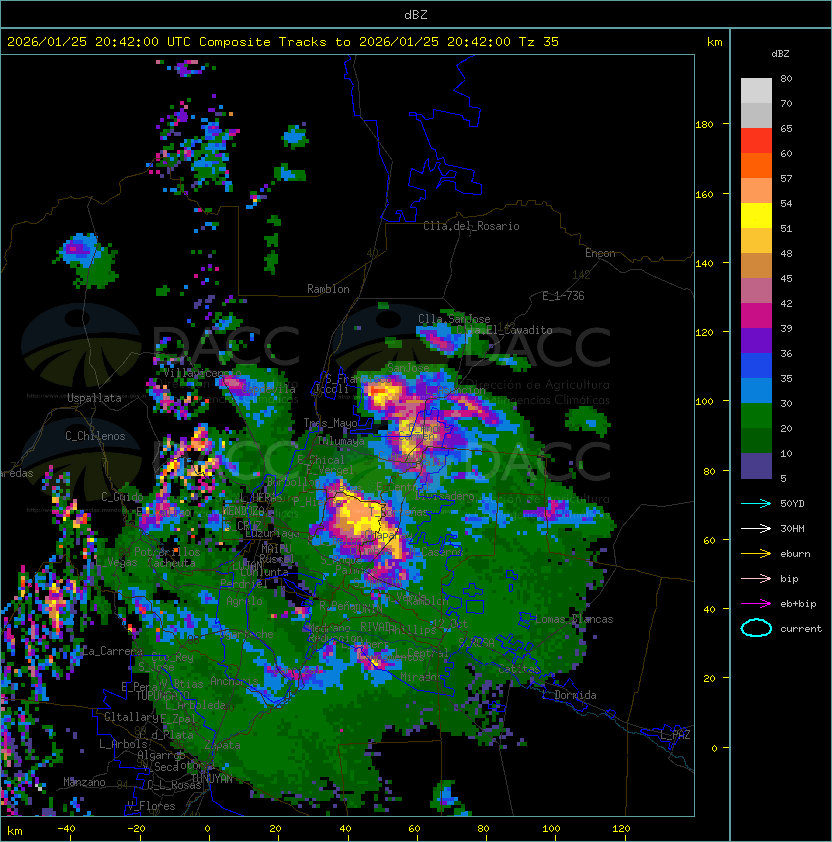Viewport: 832px width, 842px height.
Task: Click the TUNUYAN city label
Action: point(212,779)
